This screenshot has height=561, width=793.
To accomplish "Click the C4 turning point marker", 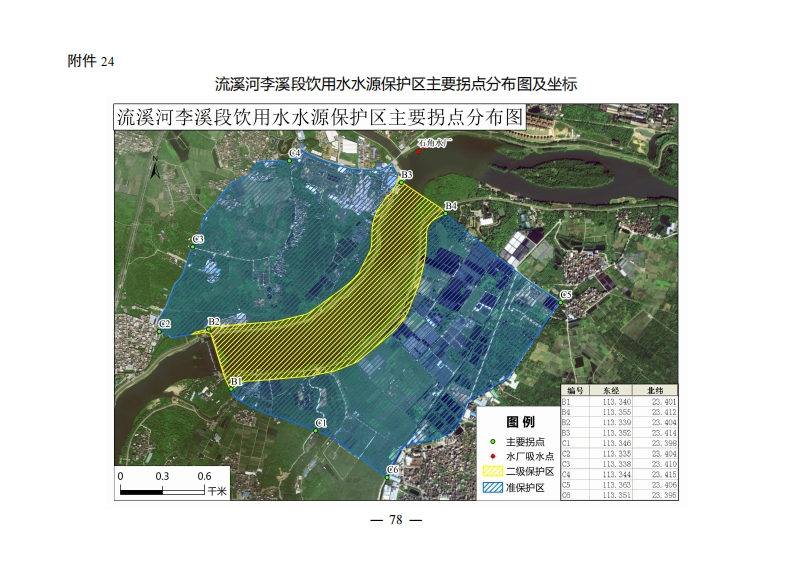I will pyautogui.click(x=291, y=158).
